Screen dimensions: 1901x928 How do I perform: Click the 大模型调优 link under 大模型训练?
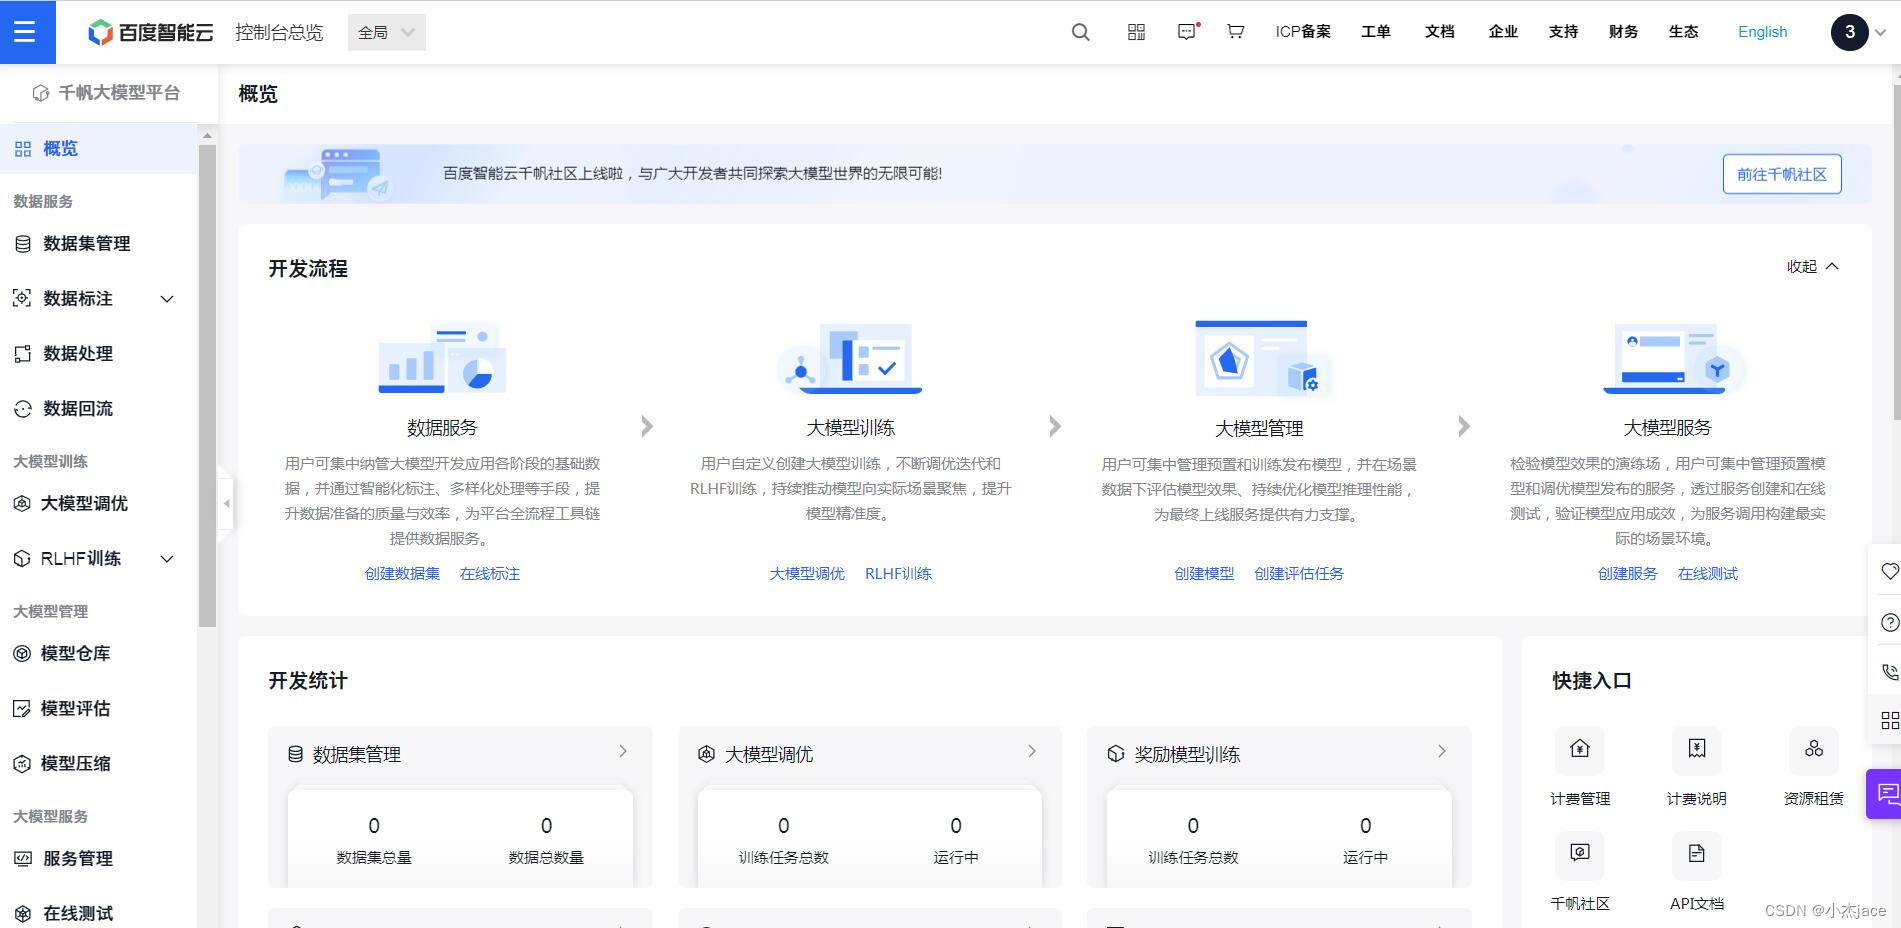point(807,574)
